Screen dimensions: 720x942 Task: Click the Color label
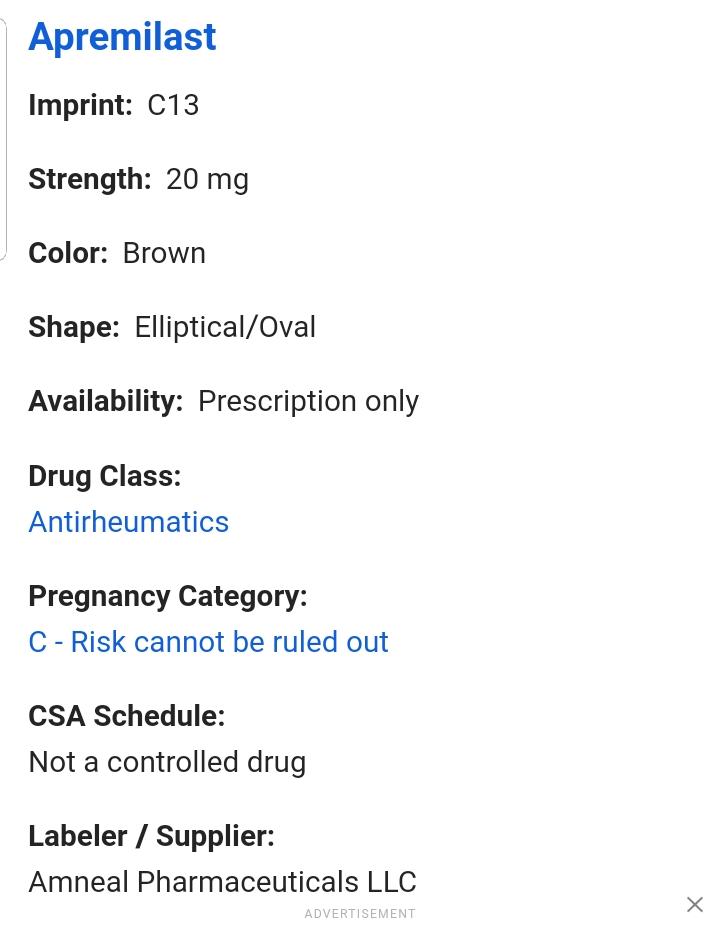pyautogui.click(x=67, y=253)
